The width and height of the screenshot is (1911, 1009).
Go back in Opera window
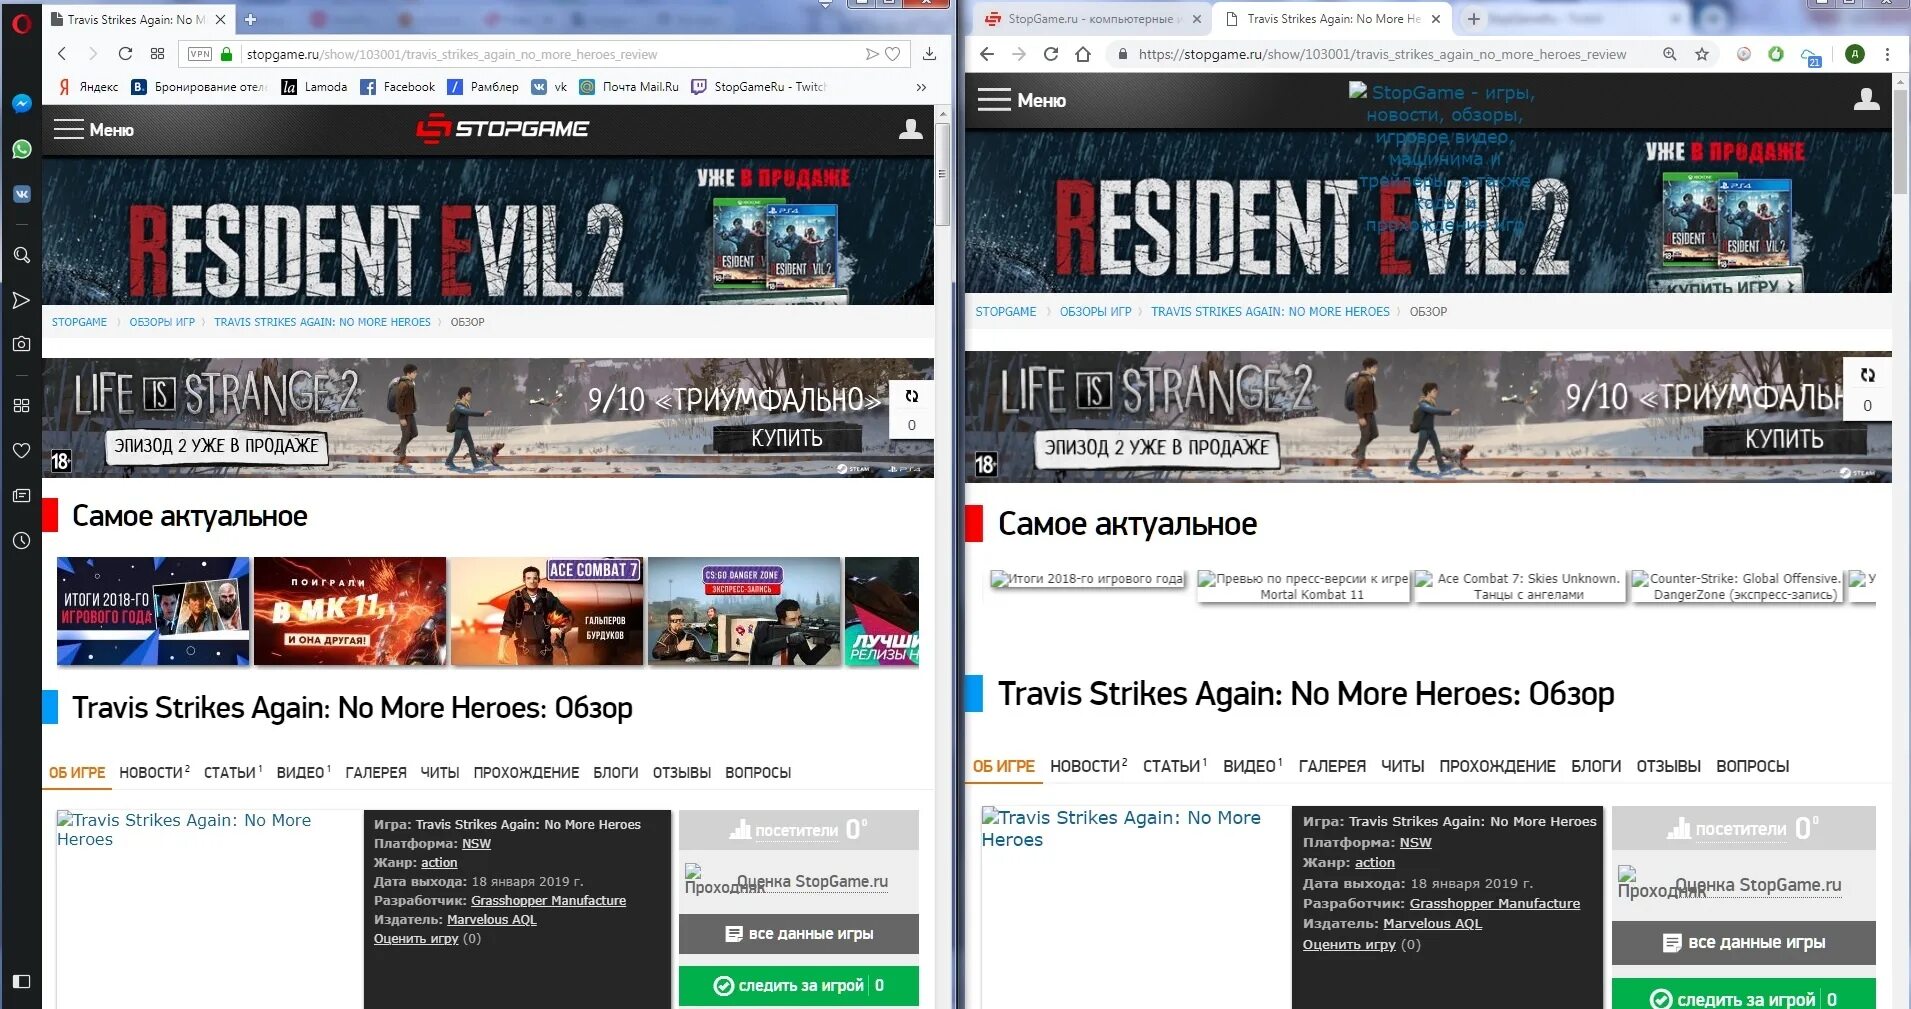62,54
